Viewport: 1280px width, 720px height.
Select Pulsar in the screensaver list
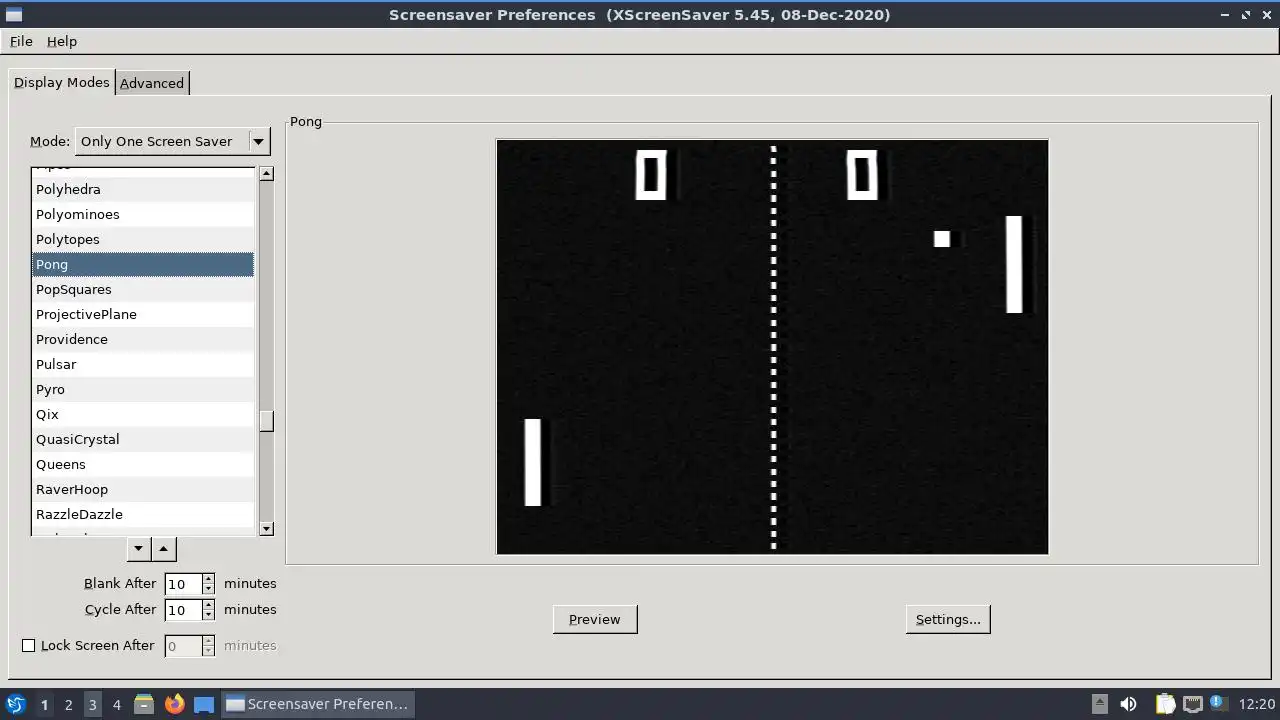(x=143, y=364)
